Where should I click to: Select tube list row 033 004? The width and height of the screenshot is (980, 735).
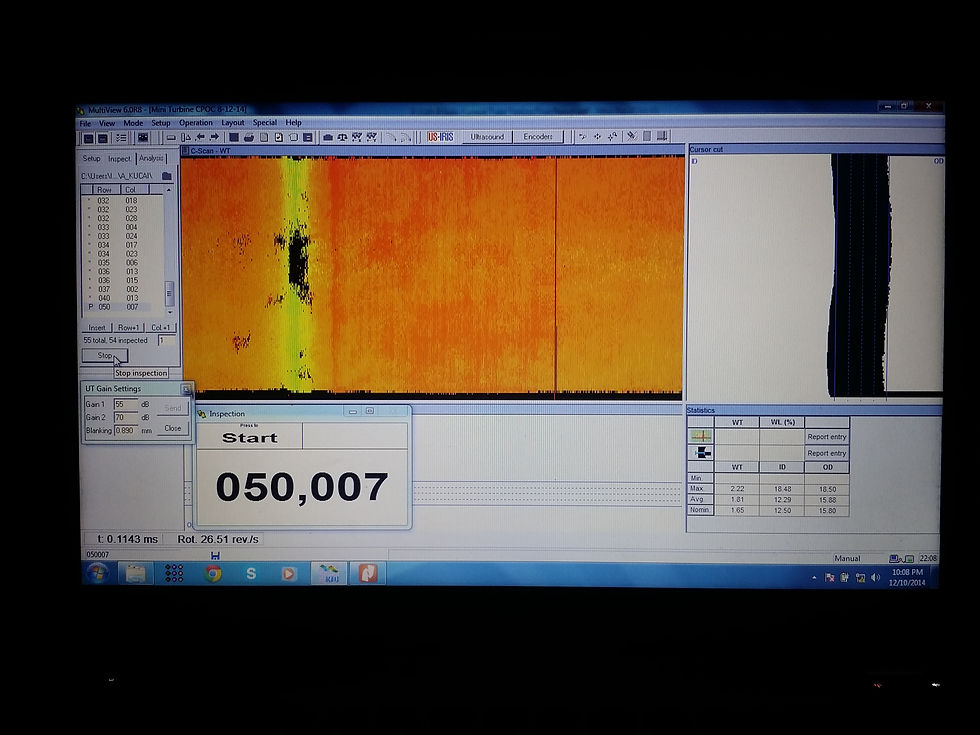coord(119,228)
